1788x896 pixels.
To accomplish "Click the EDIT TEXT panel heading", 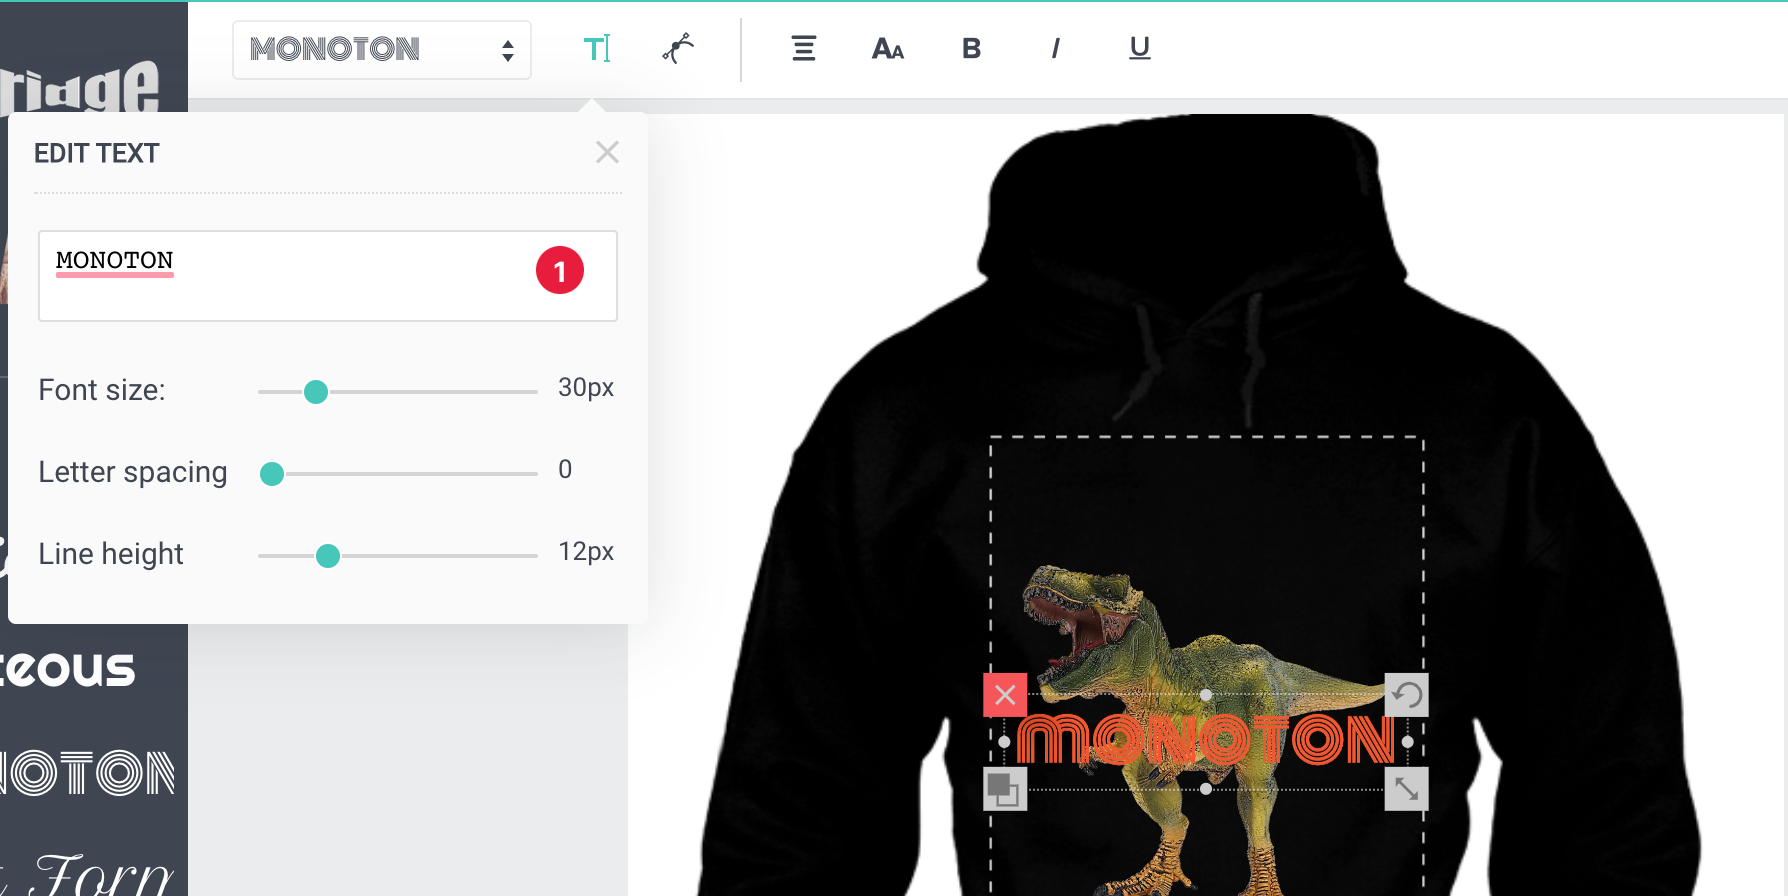I will coord(97,153).
